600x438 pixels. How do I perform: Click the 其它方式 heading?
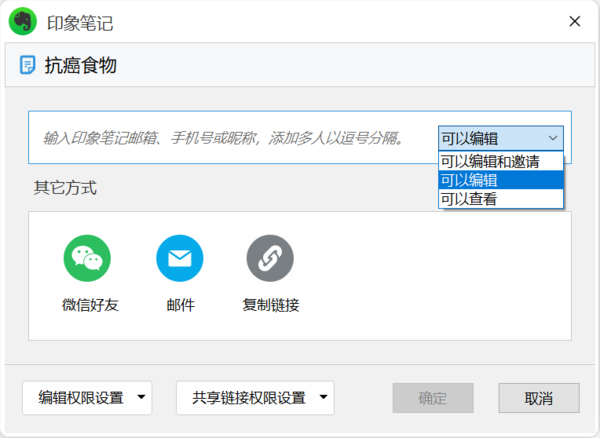point(65,188)
